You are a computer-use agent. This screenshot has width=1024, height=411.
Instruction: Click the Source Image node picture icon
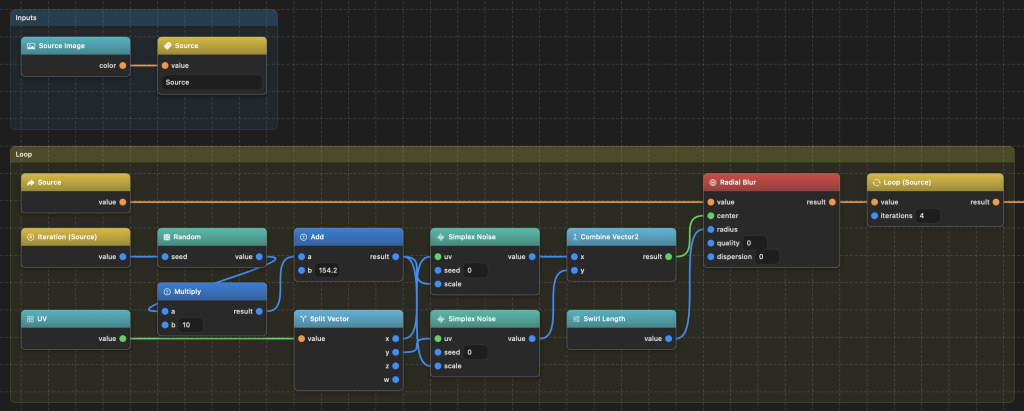(31, 46)
